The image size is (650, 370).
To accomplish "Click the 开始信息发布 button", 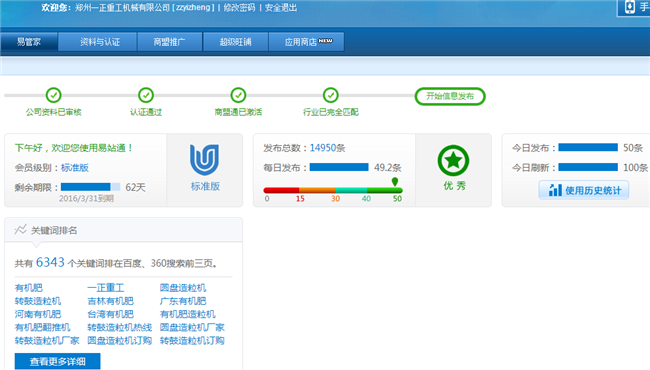I will coord(450,96).
